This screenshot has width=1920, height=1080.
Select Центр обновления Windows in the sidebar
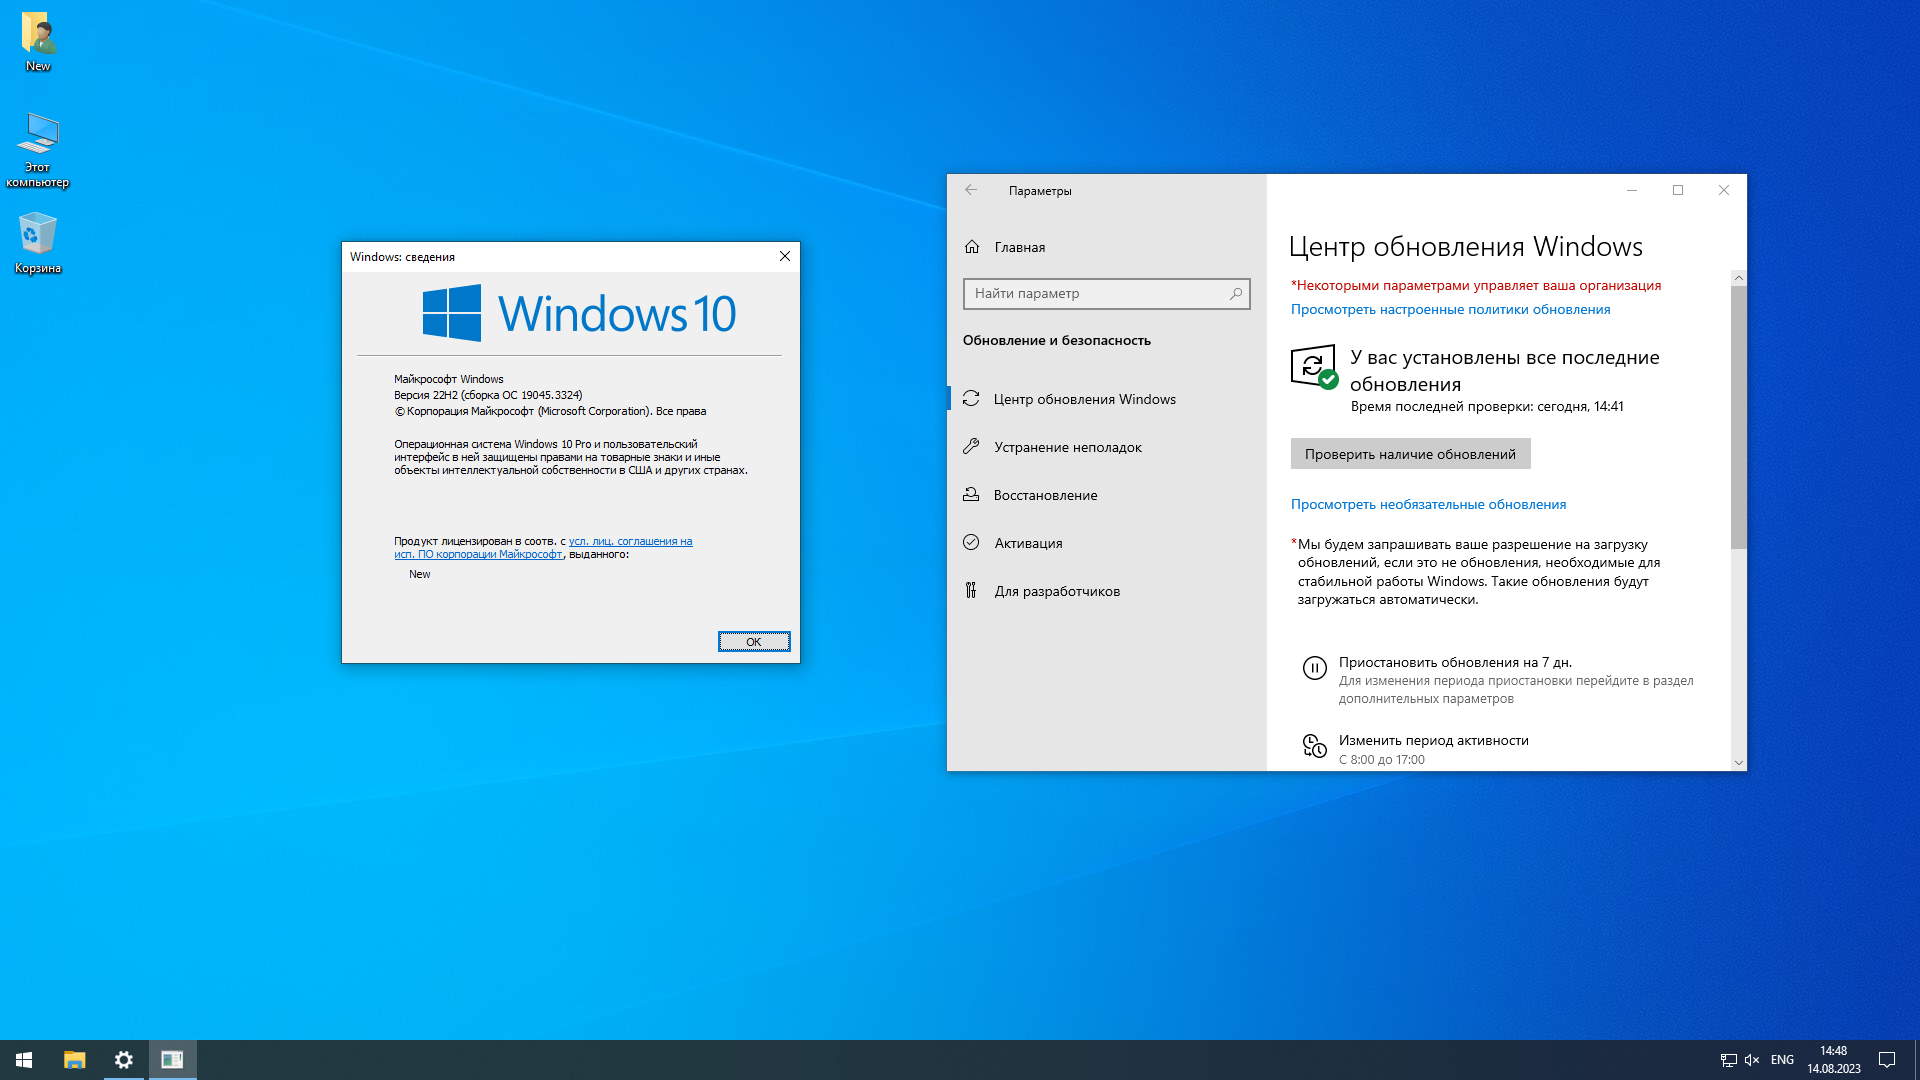click(1084, 399)
